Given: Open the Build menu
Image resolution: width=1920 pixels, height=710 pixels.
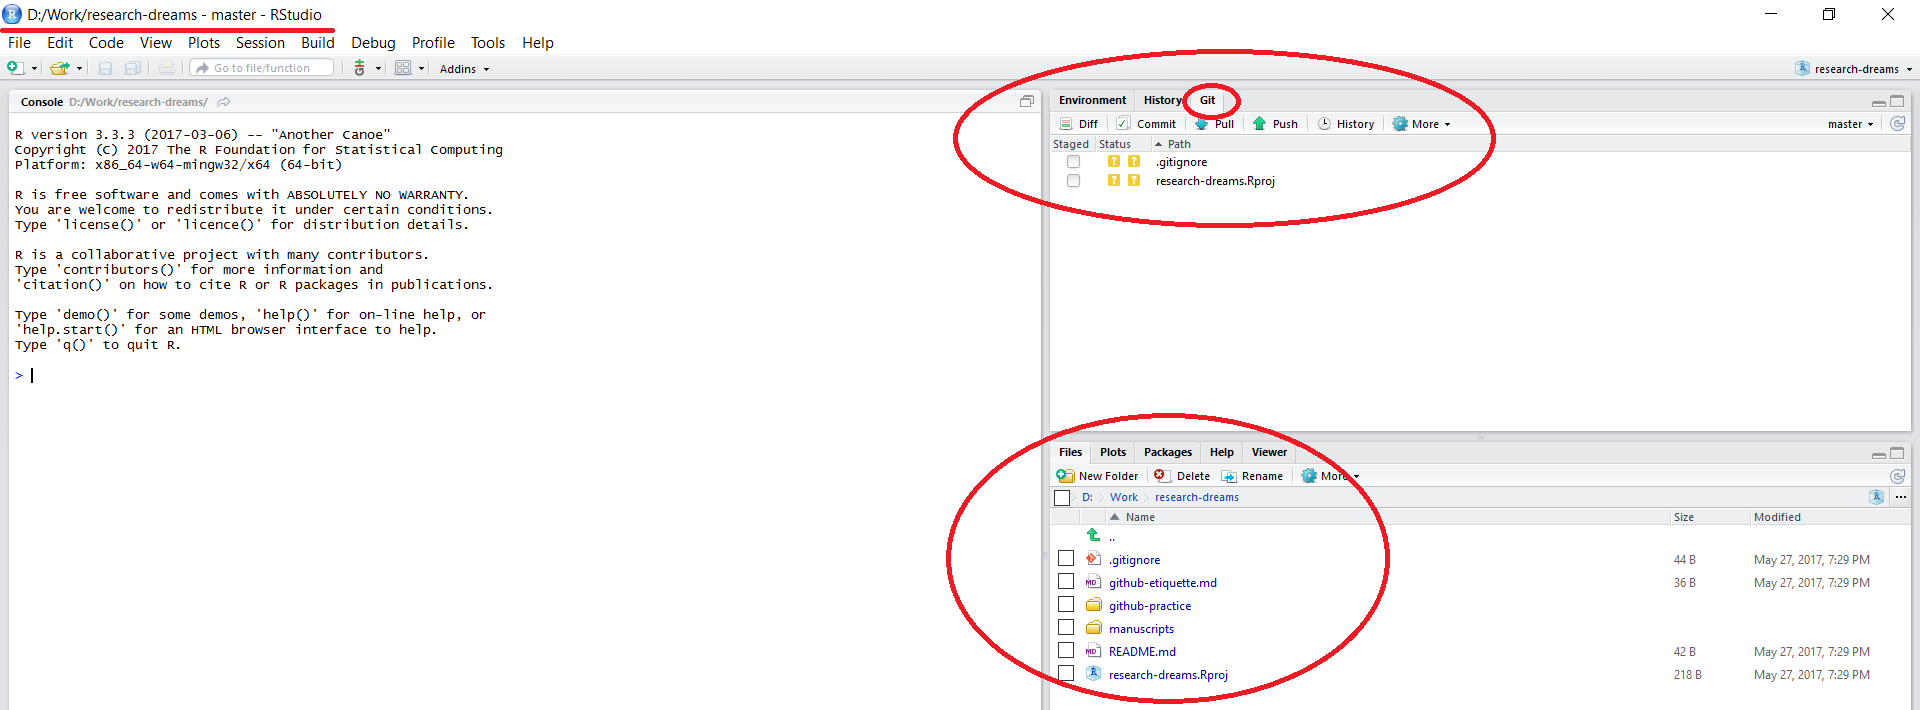Looking at the screenshot, I should click(318, 43).
